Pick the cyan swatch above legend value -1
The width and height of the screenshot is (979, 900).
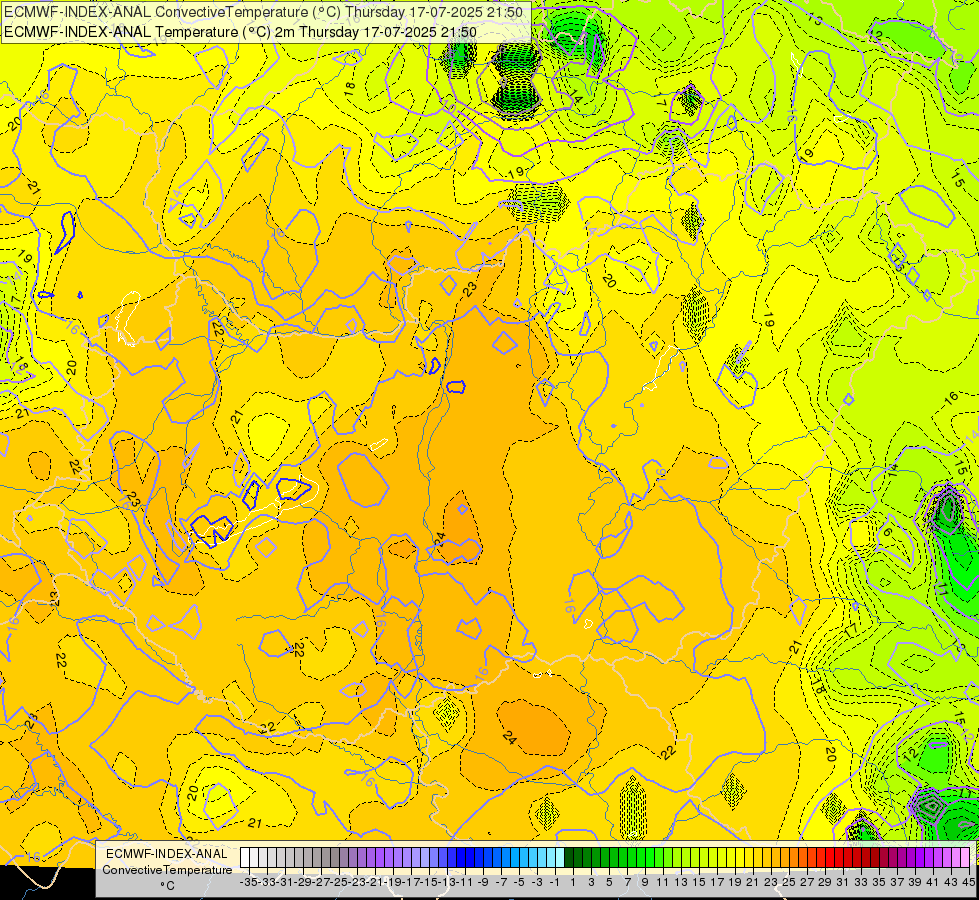(551, 857)
